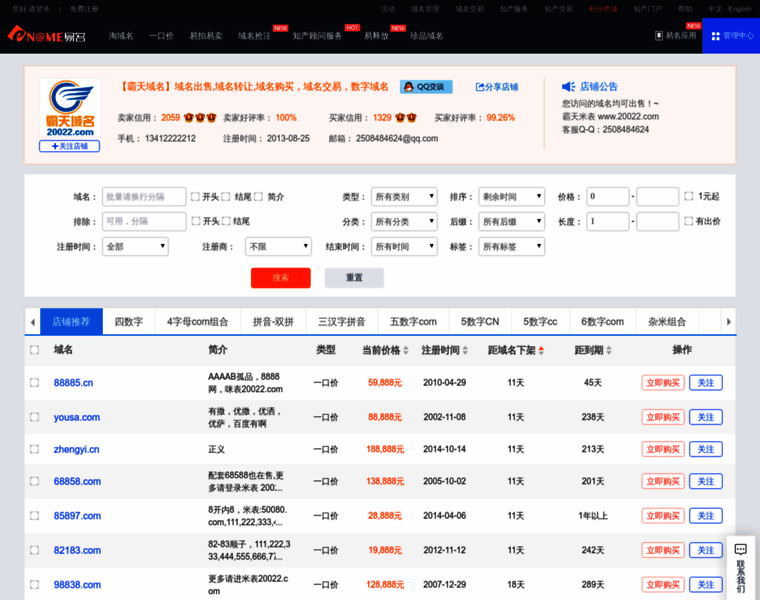Viewport: 760px width, 600px height.
Task: Click the 易名应用 mobile app icon
Action: pyautogui.click(x=659, y=36)
